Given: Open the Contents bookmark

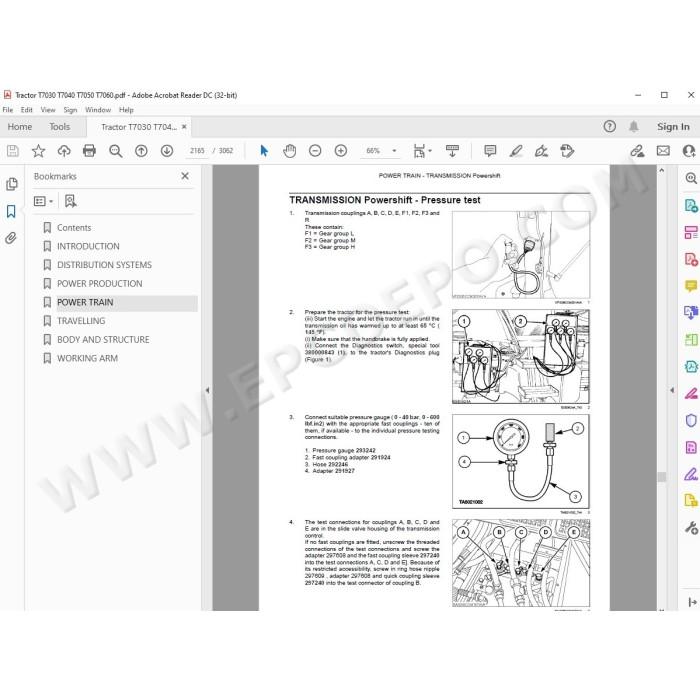Looking at the screenshot, I should [74, 228].
